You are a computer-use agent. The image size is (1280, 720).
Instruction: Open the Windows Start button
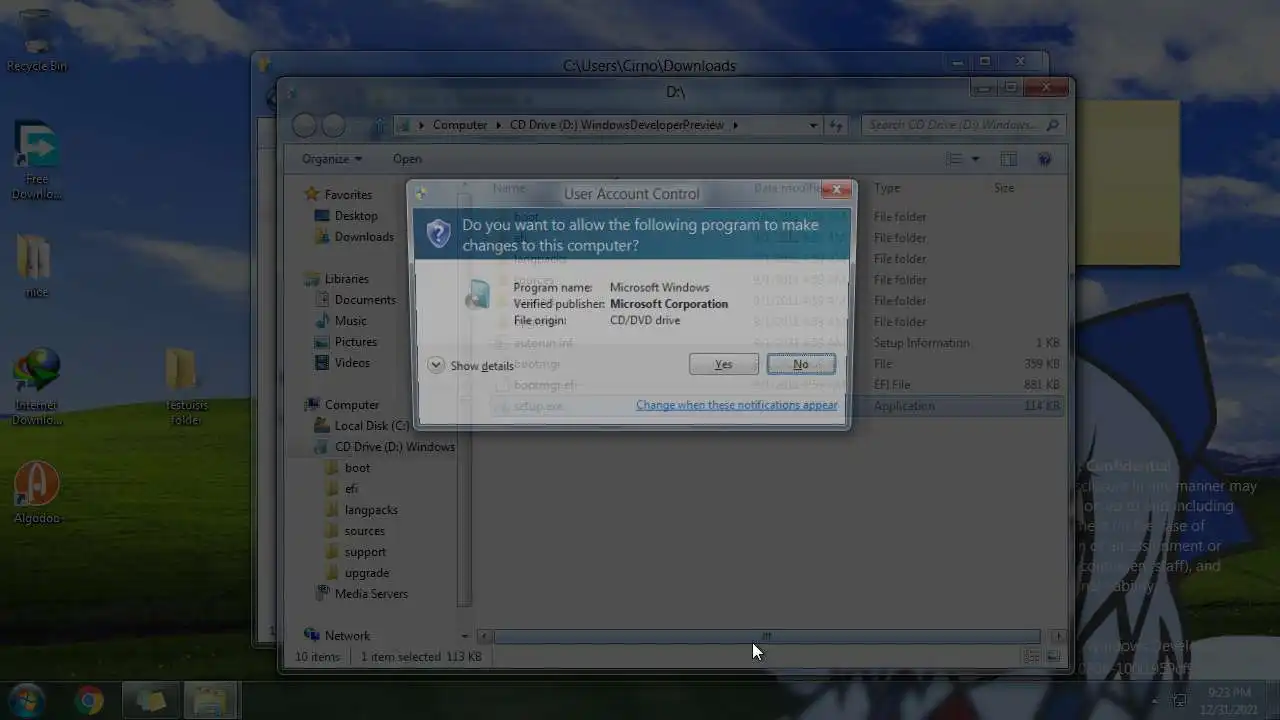coord(27,701)
